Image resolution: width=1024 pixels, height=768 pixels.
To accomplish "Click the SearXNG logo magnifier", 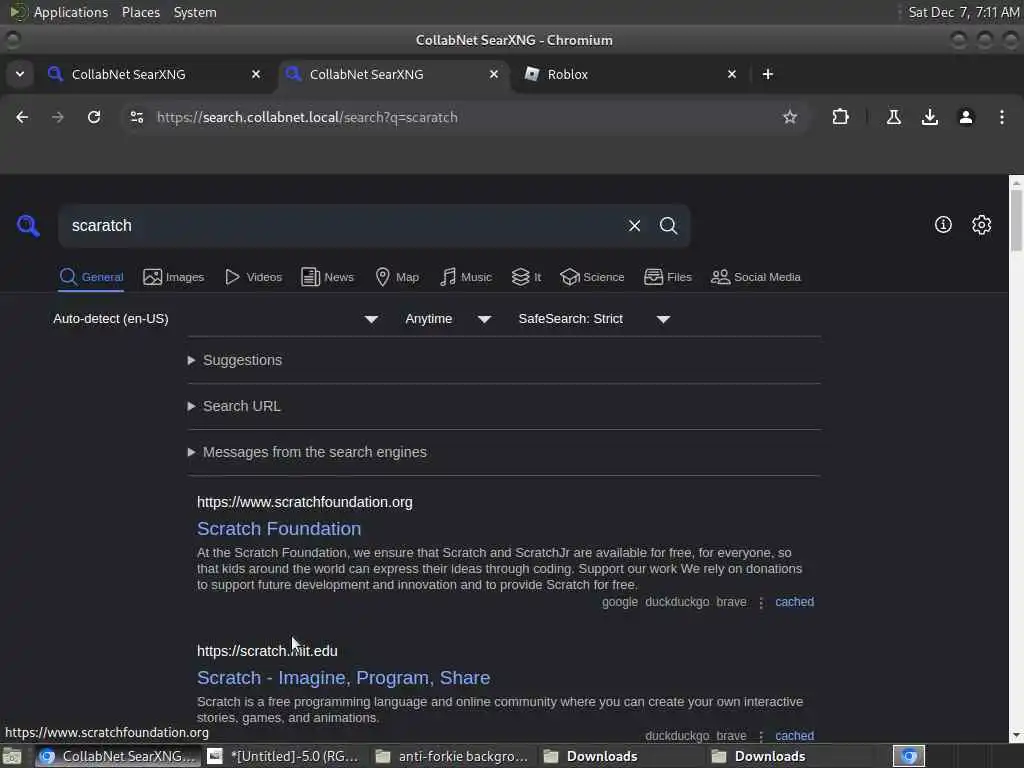I will [28, 226].
